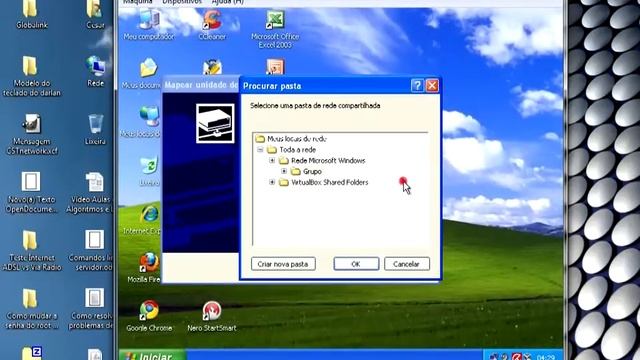Viewport: 640px width, 360px height.
Task: Click Cancelar in Procurar pasta dialog
Action: pos(407,264)
